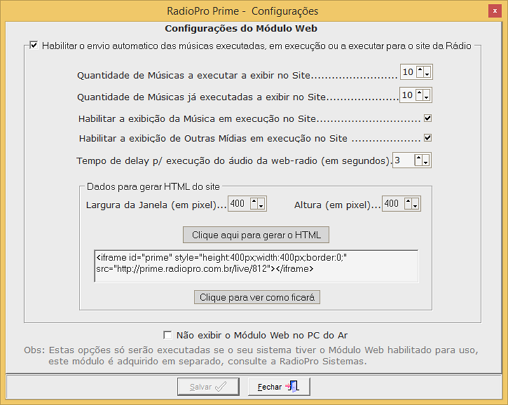Click the 'Dados para gerar HTML do site' label
The image size is (508, 405).
(x=153, y=187)
